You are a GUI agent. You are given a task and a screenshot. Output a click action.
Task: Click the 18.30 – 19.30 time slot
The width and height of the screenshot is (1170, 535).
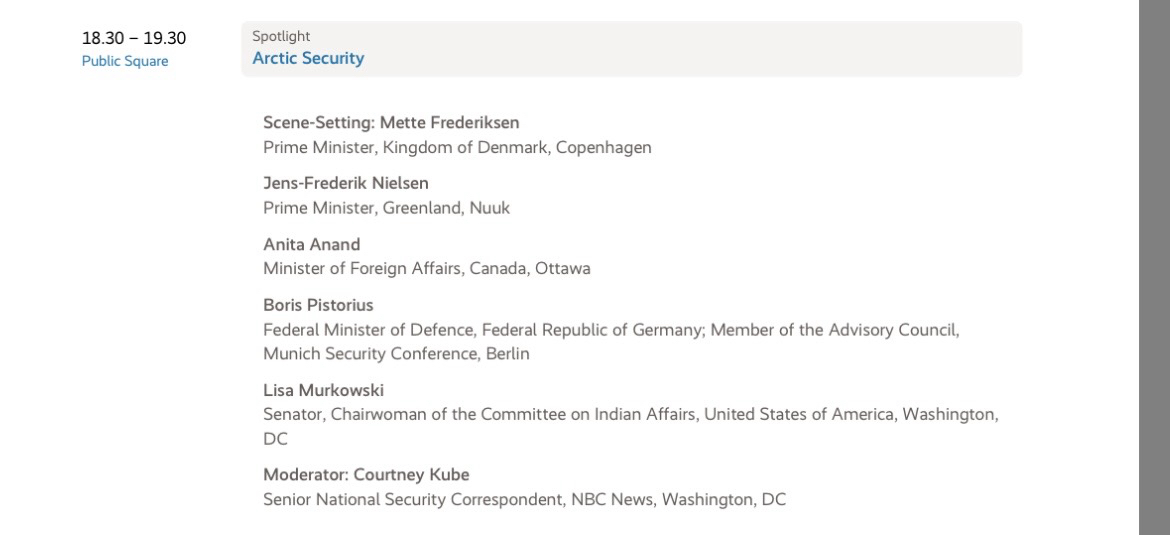(134, 38)
